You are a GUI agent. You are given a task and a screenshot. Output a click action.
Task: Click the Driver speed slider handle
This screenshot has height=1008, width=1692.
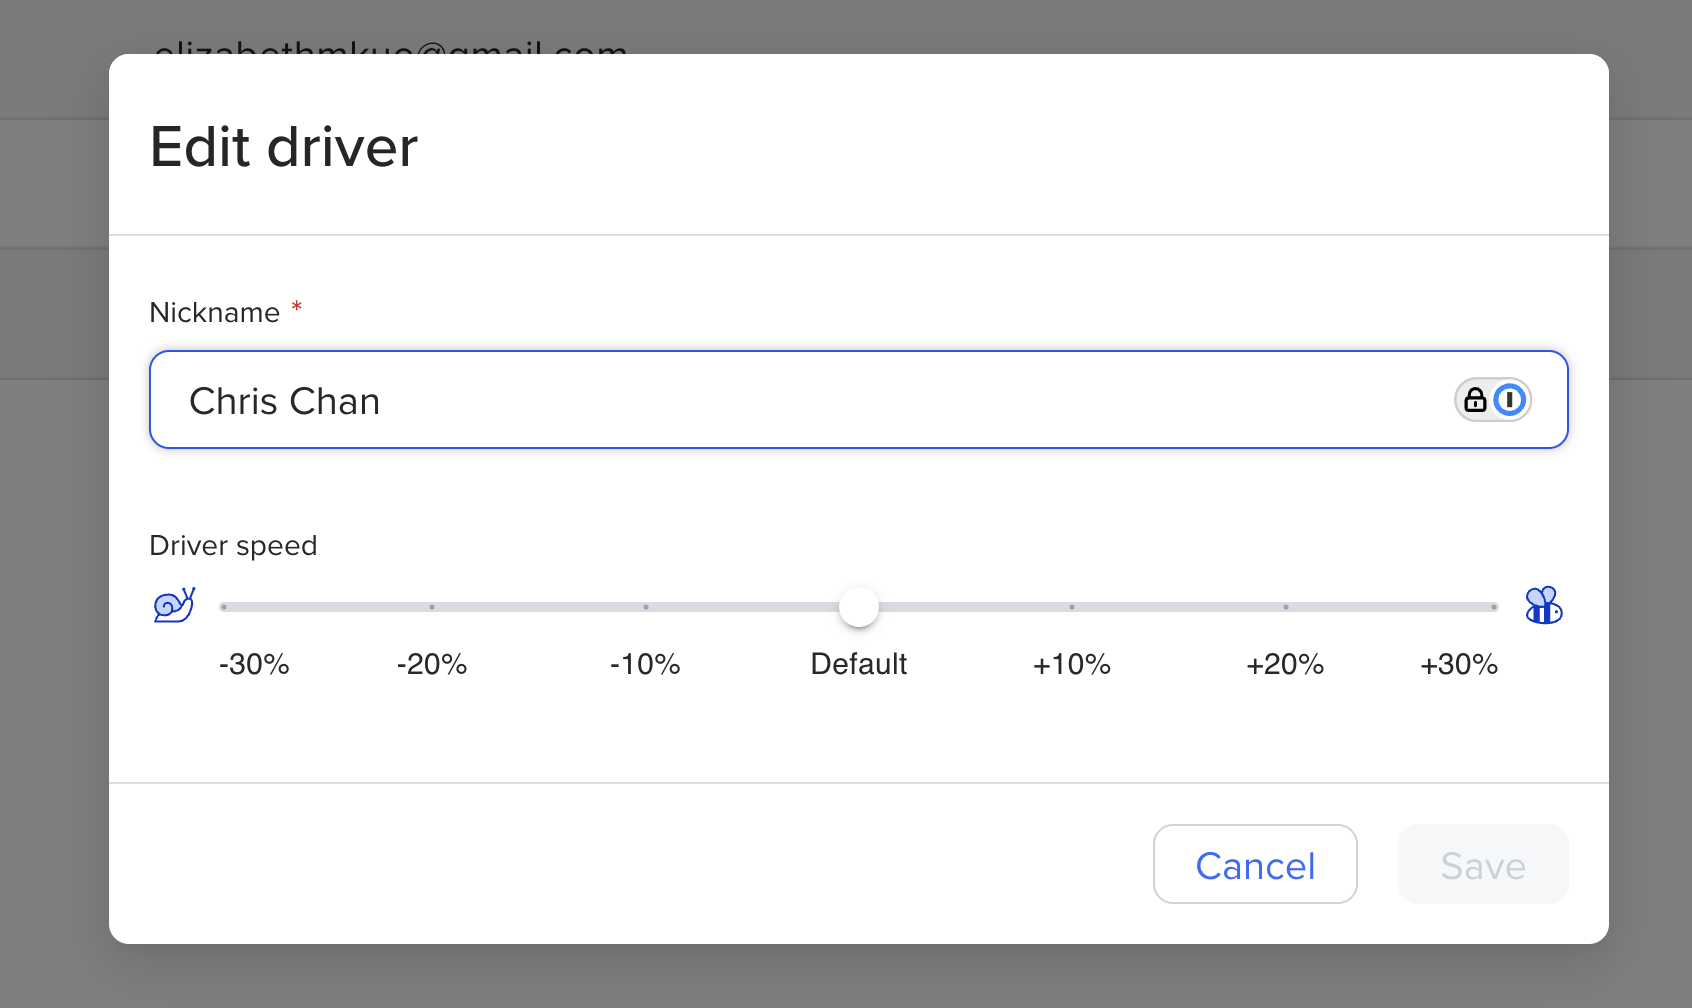858,607
